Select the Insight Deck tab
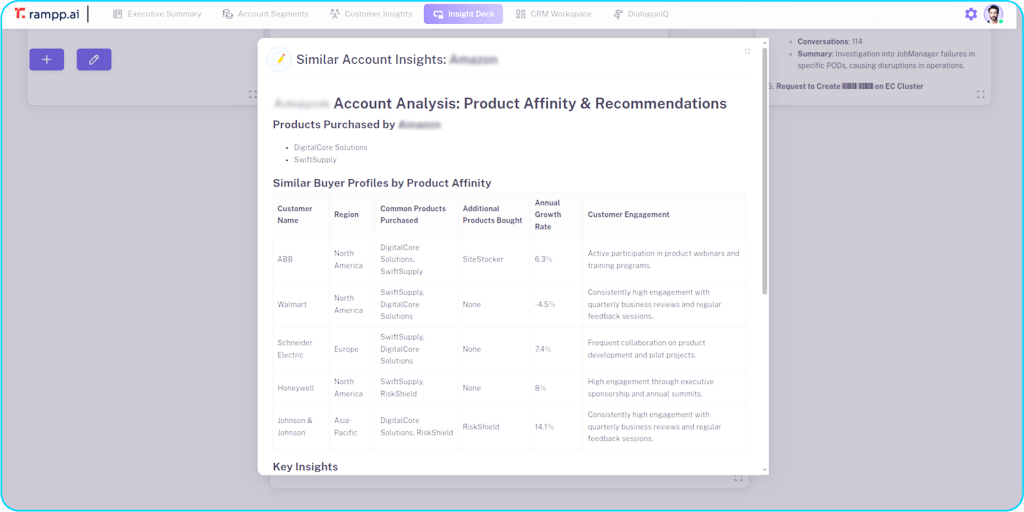 (463, 14)
